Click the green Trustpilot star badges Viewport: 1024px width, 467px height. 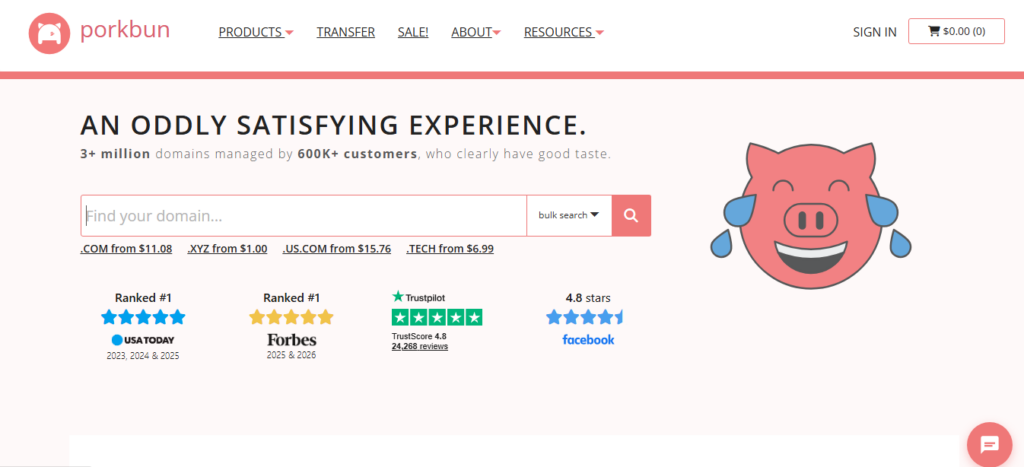click(437, 317)
